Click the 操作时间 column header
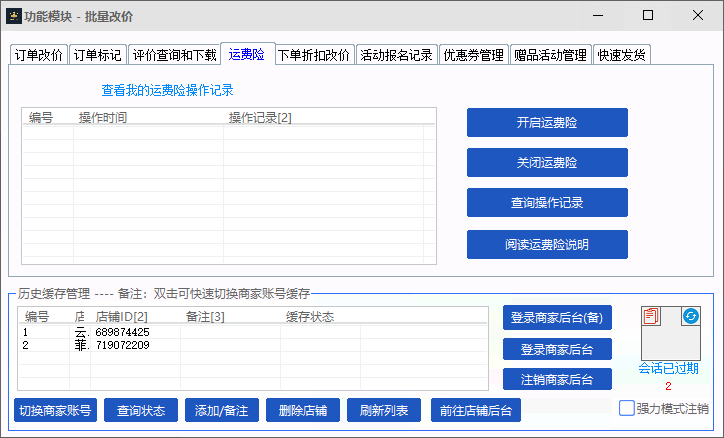The height and width of the screenshot is (438, 724). point(103,118)
